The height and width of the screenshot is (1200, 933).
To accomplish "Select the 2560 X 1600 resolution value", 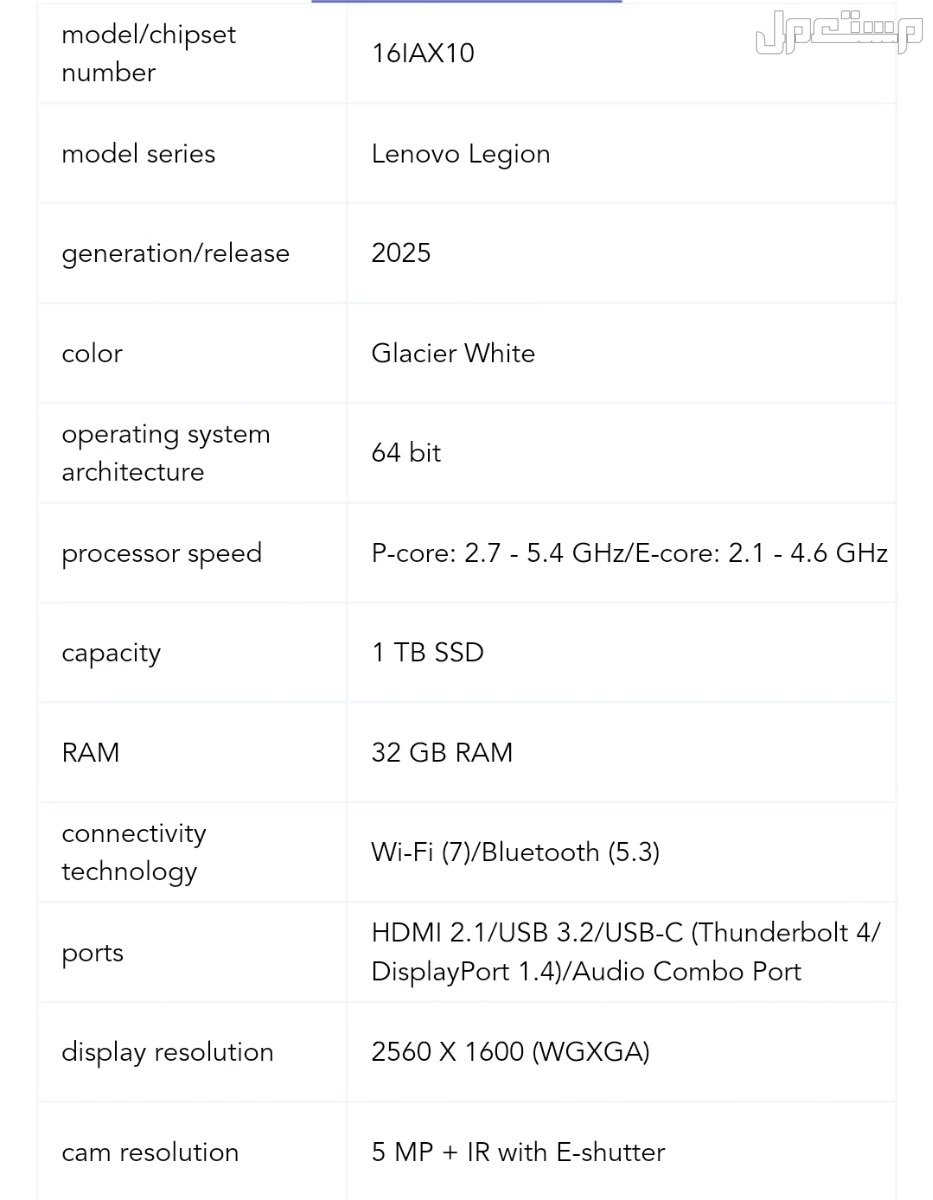I will (510, 1052).
